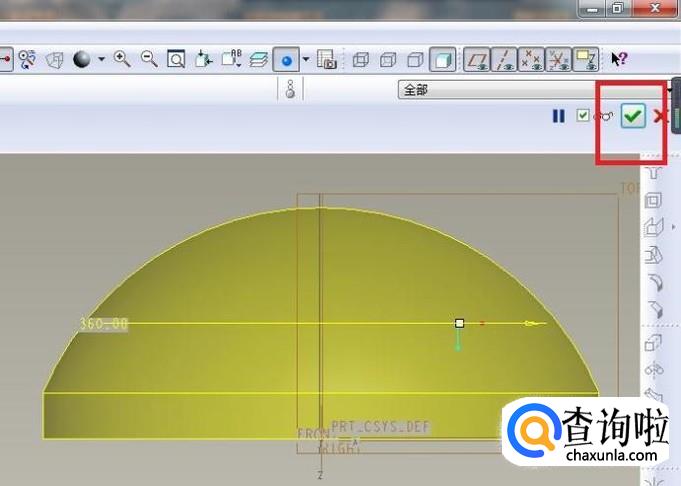Click the Zoom In magnifier icon
Image resolution: width=681 pixels, height=486 pixels.
coord(122,59)
